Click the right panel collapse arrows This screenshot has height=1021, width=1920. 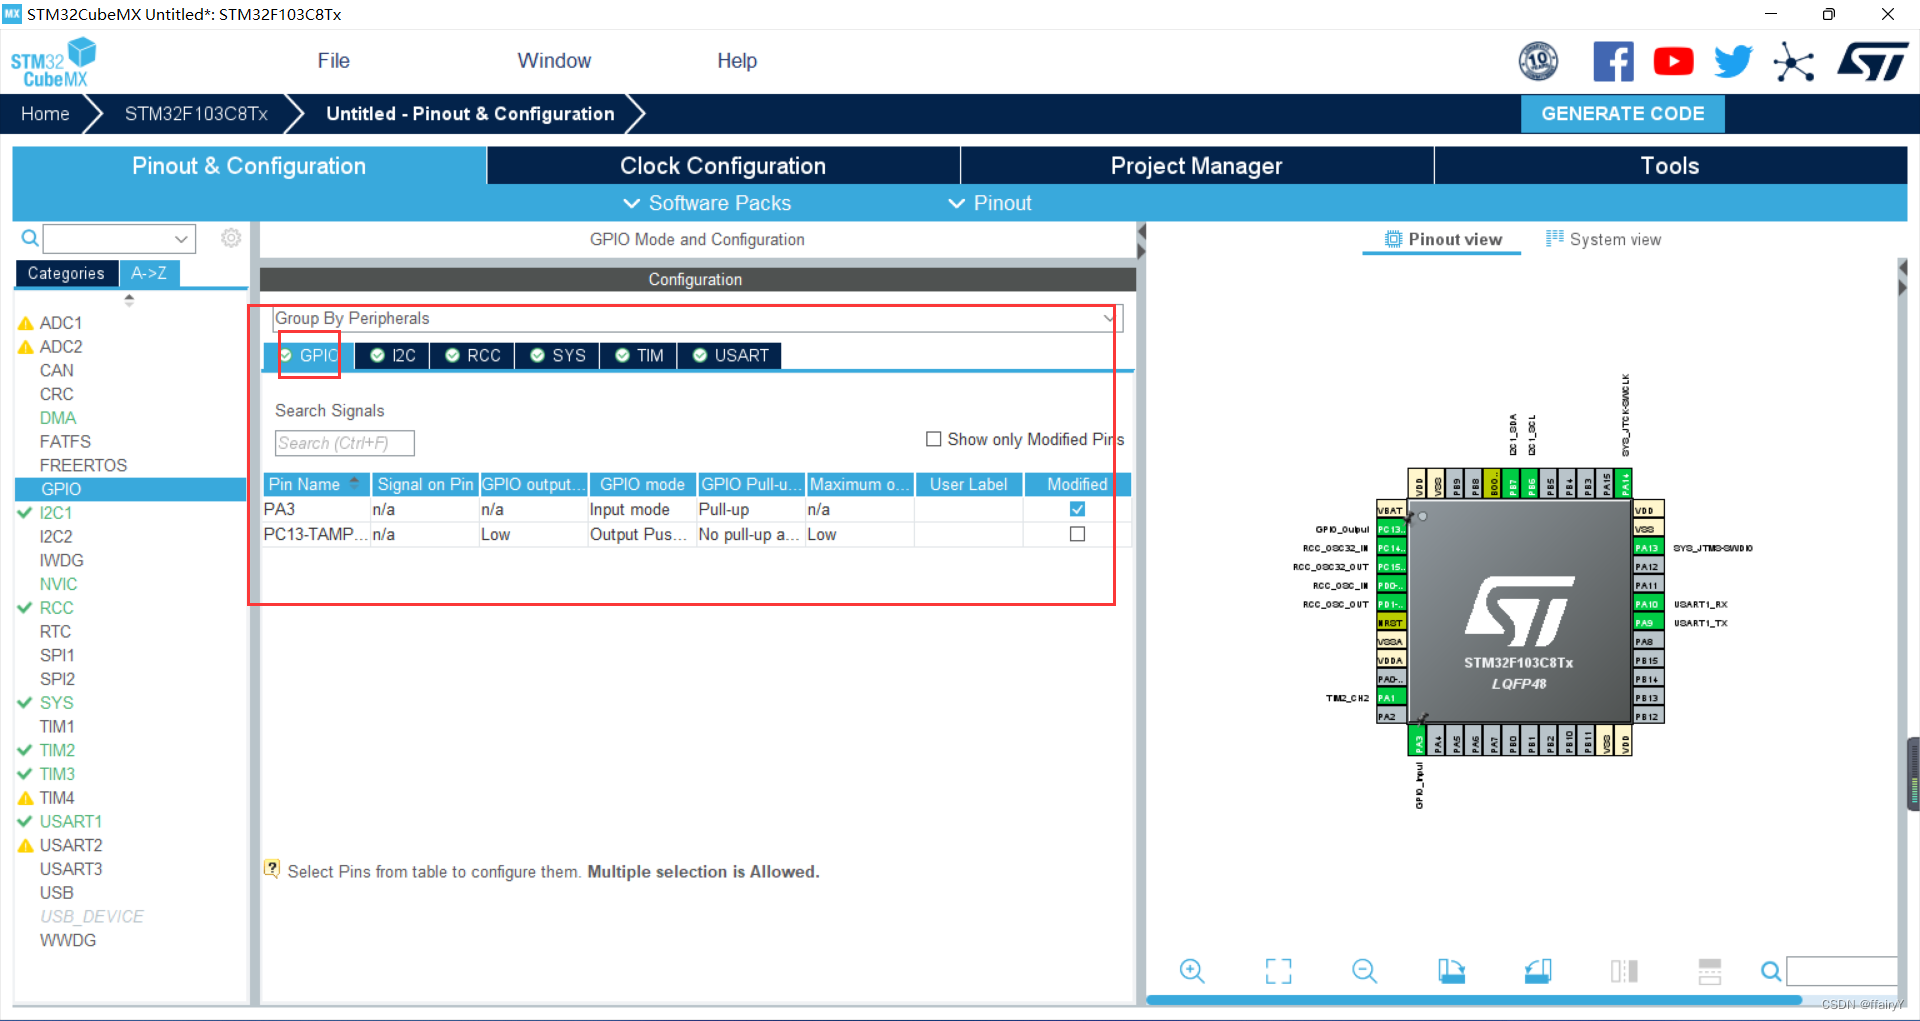(x=1902, y=278)
